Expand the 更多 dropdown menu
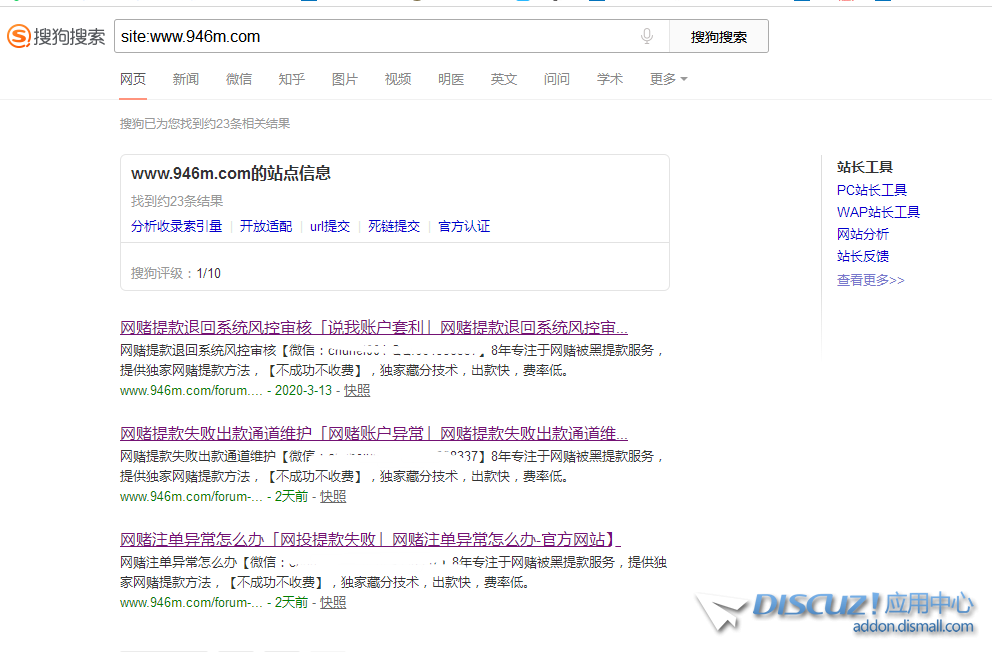 668,79
